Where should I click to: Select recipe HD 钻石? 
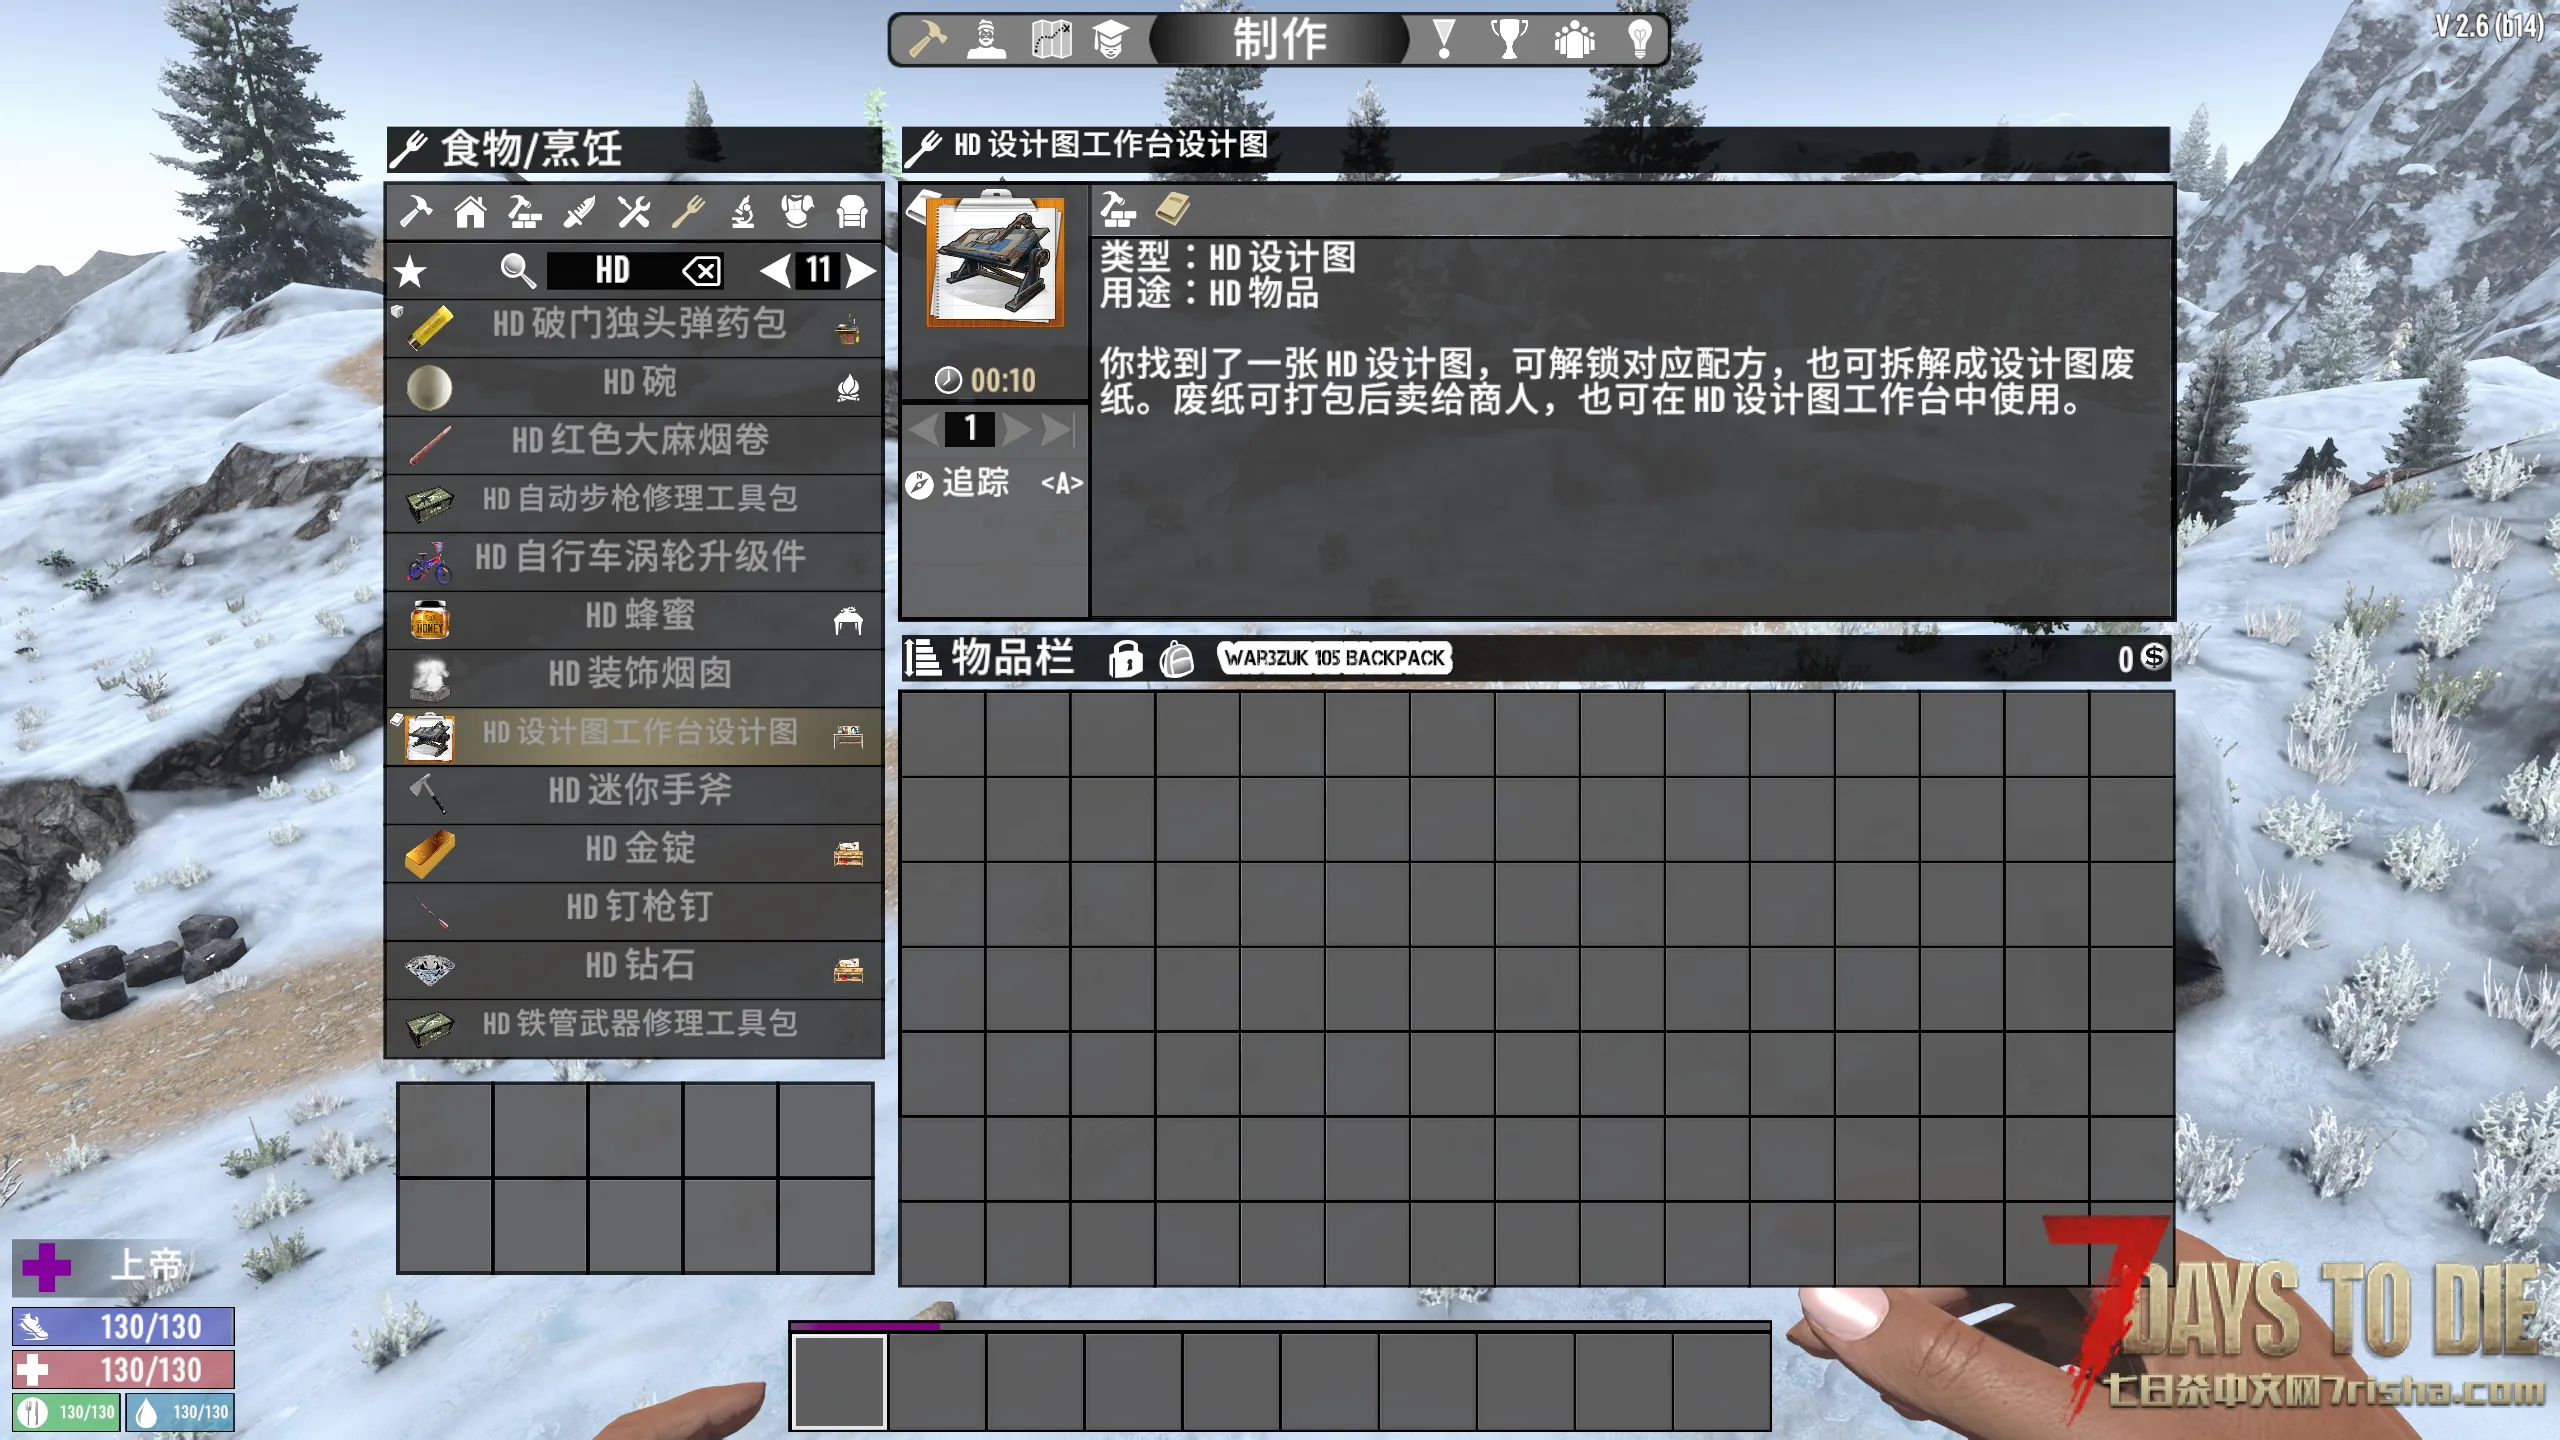point(635,969)
